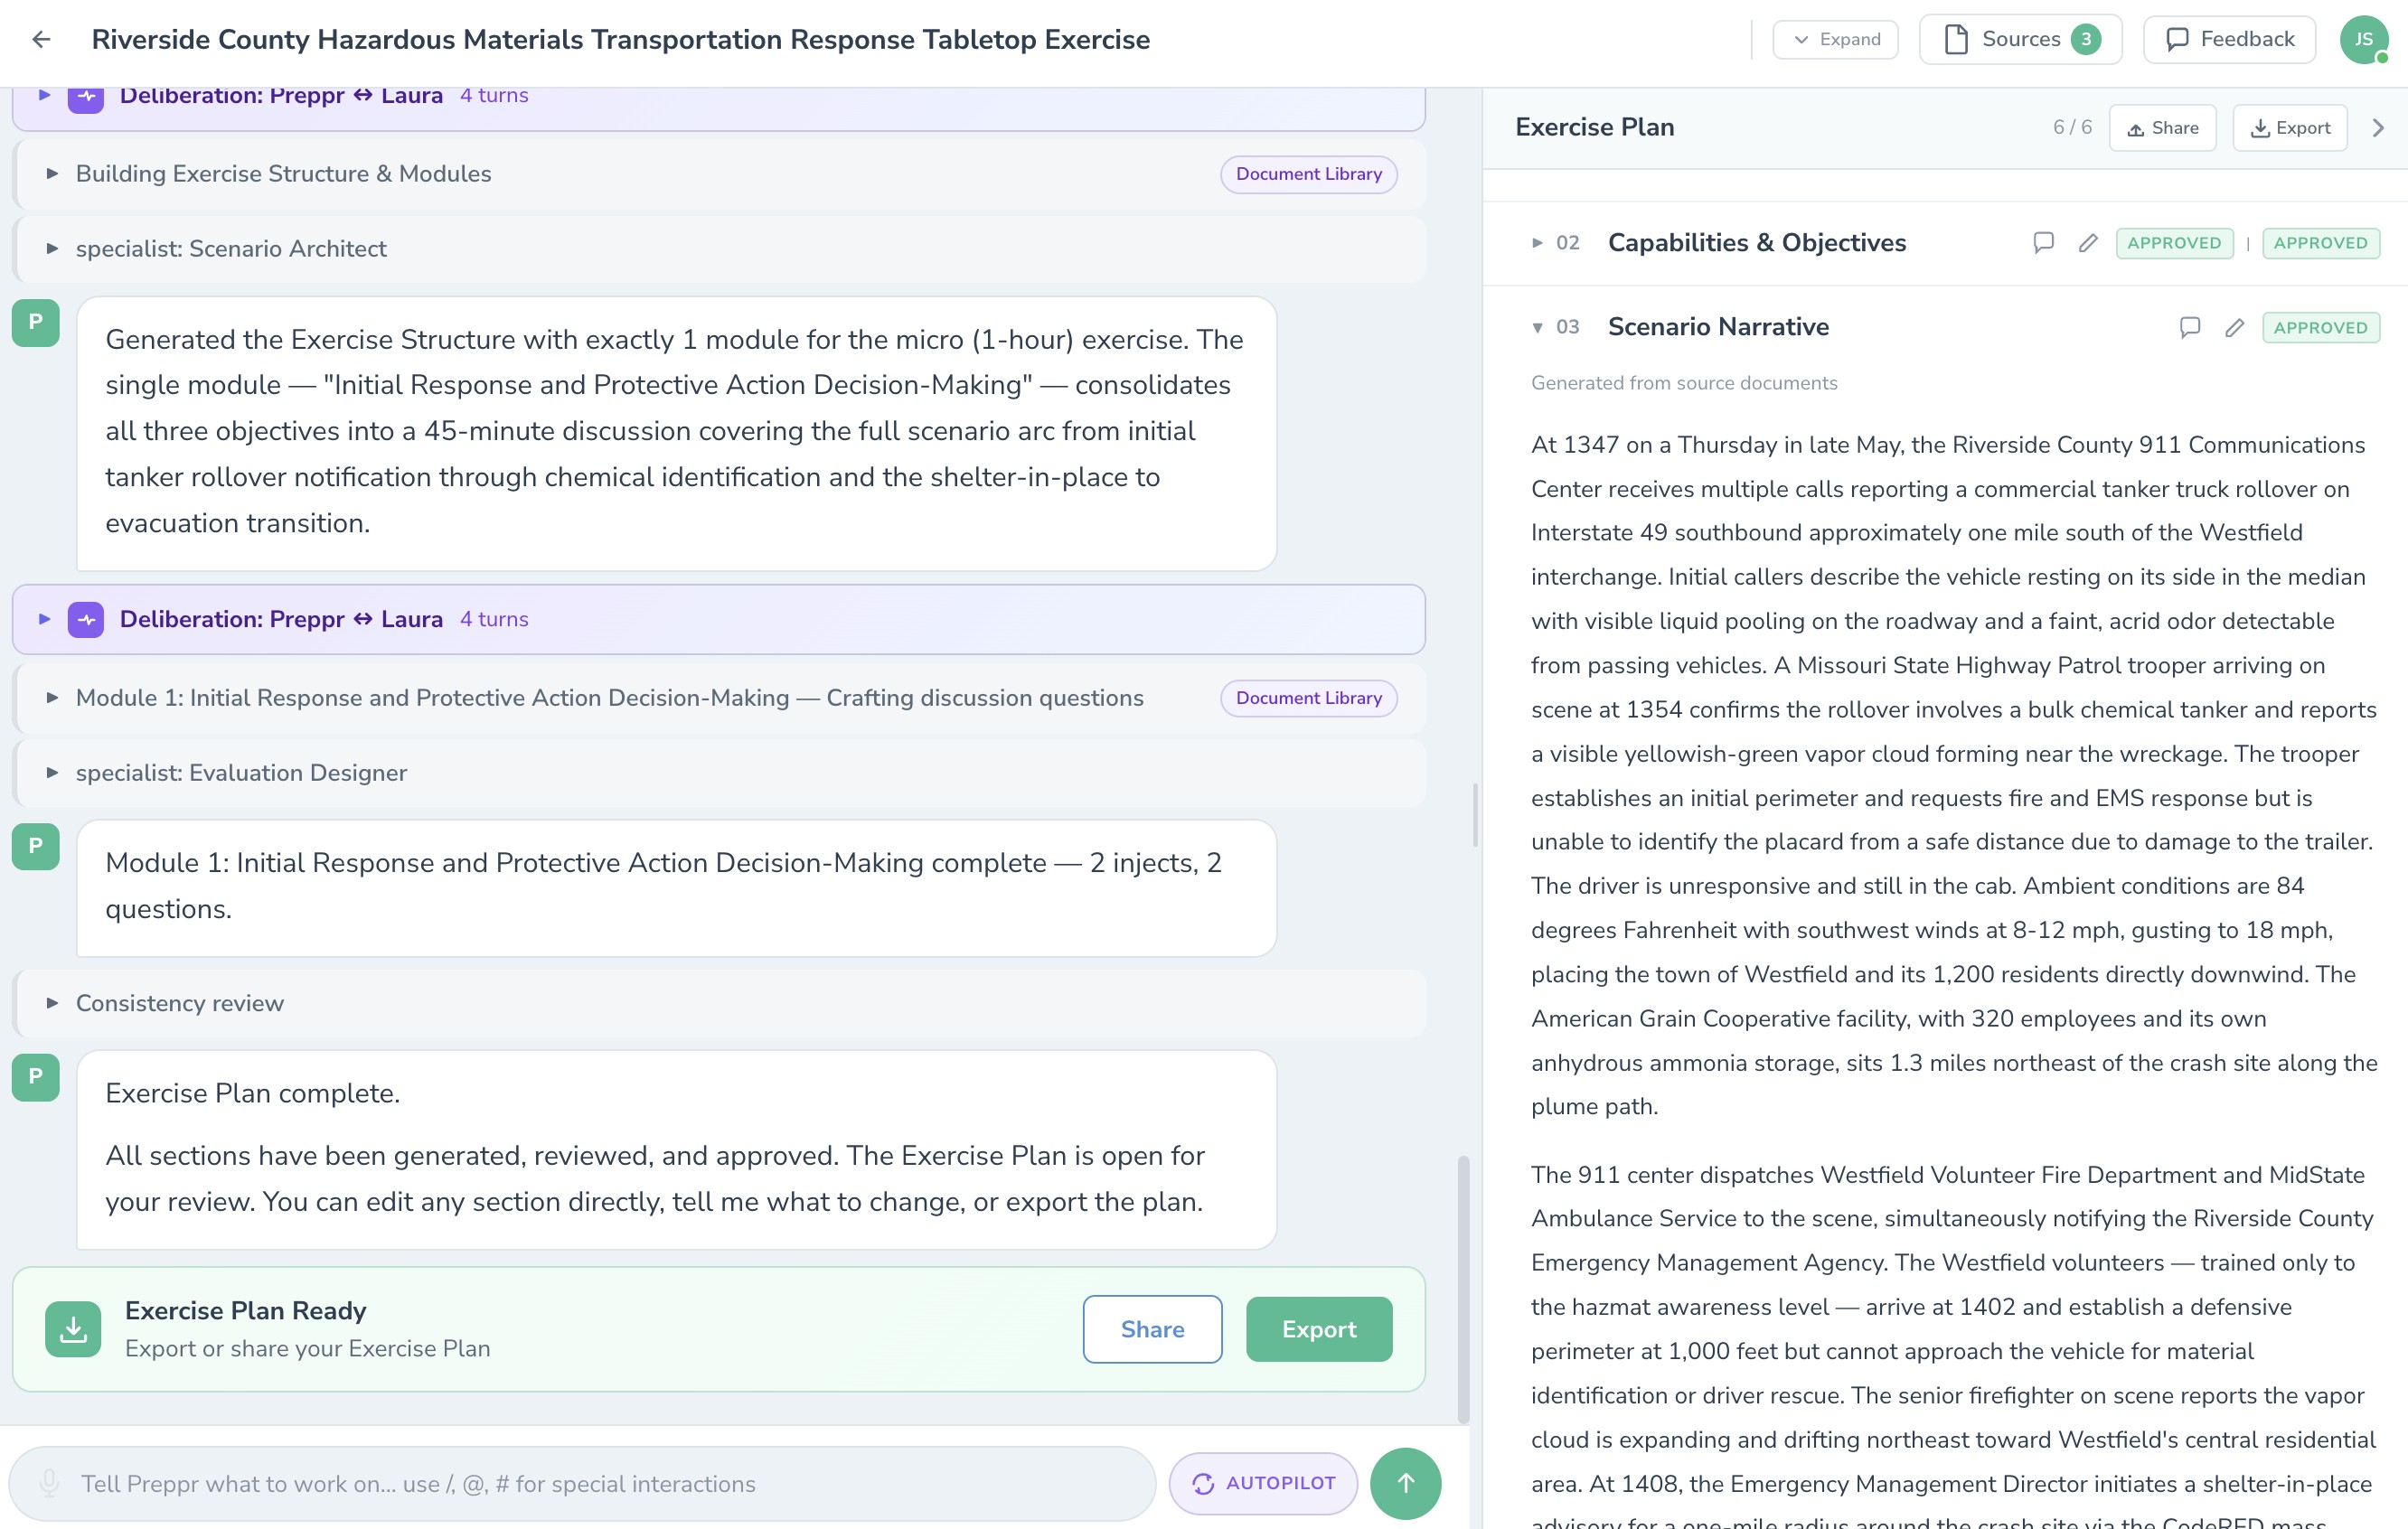
Task: Open comments on Capabilities & Objectives
Action: coord(2043,243)
